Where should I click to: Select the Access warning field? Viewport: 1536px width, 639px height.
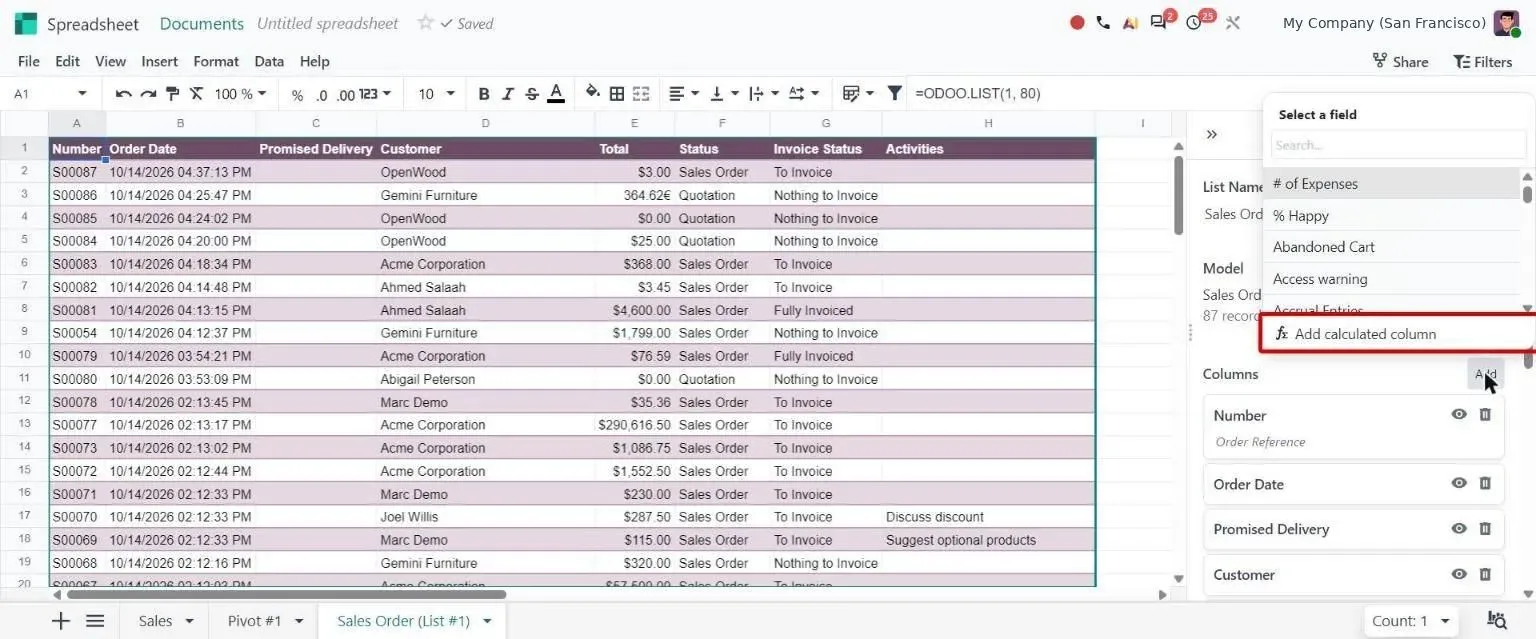point(1392,279)
